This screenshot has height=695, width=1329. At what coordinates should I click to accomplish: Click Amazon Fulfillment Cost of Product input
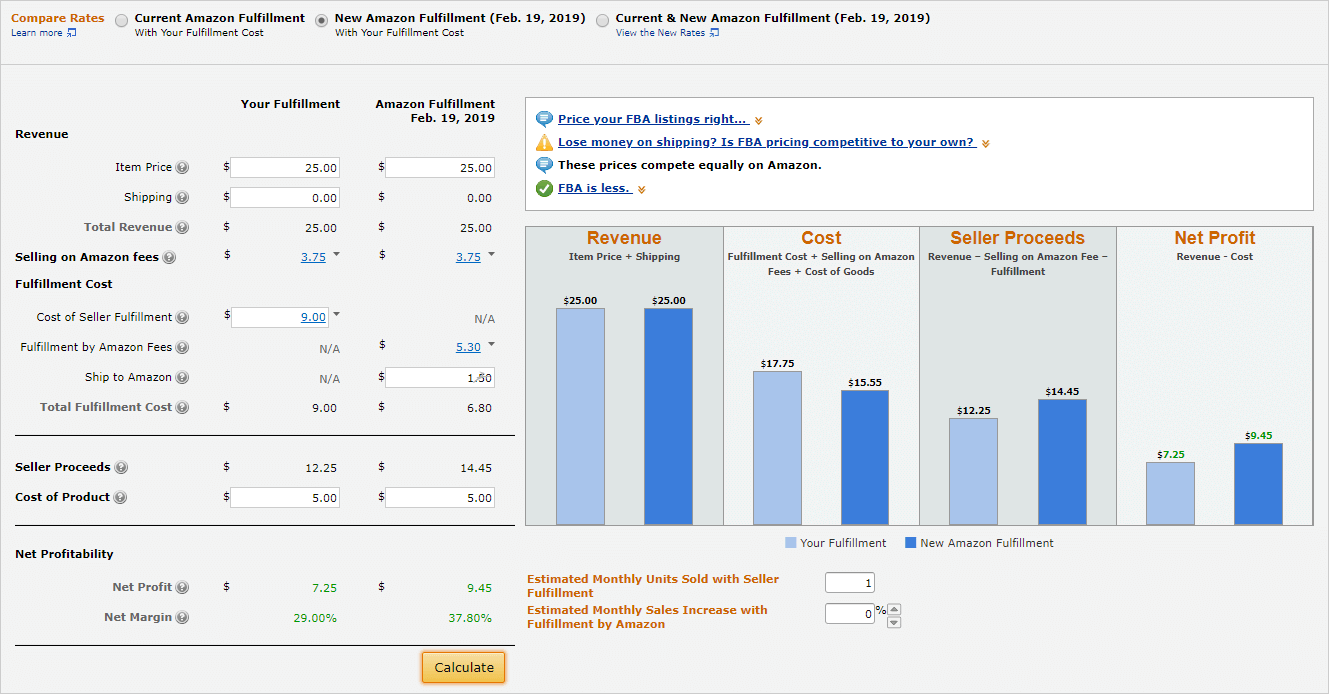click(440, 498)
